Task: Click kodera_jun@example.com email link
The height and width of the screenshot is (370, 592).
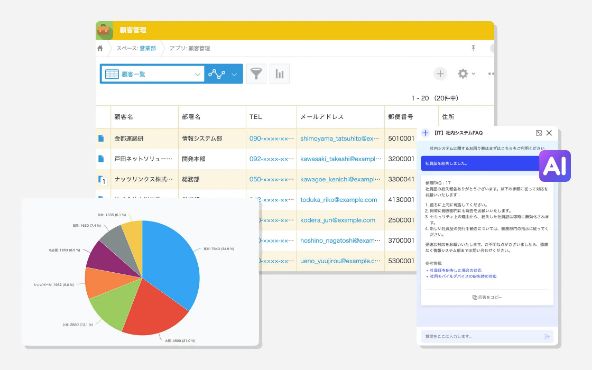Action: click(338, 220)
